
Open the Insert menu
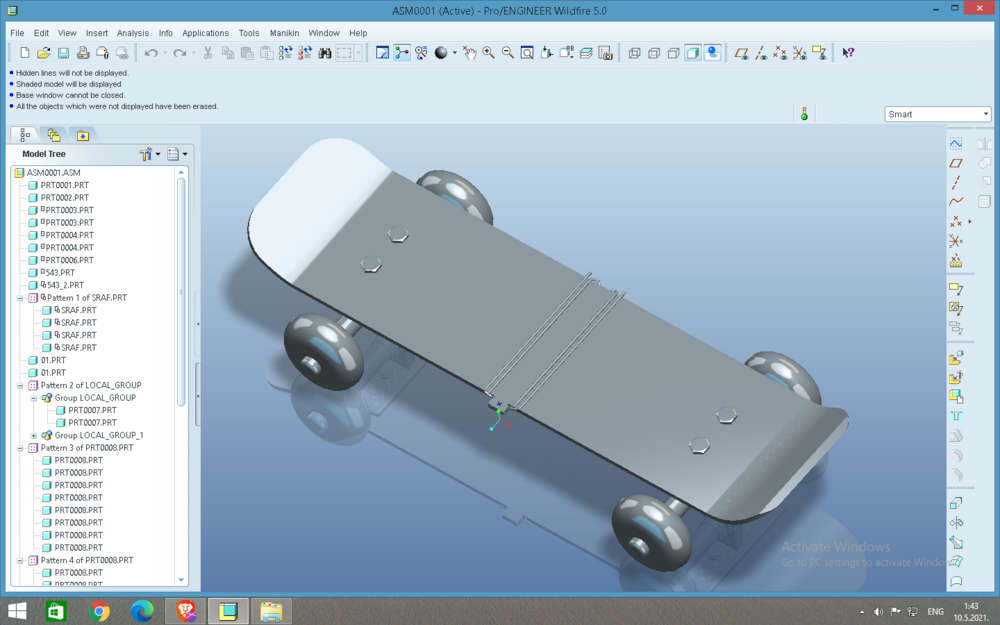tap(97, 33)
